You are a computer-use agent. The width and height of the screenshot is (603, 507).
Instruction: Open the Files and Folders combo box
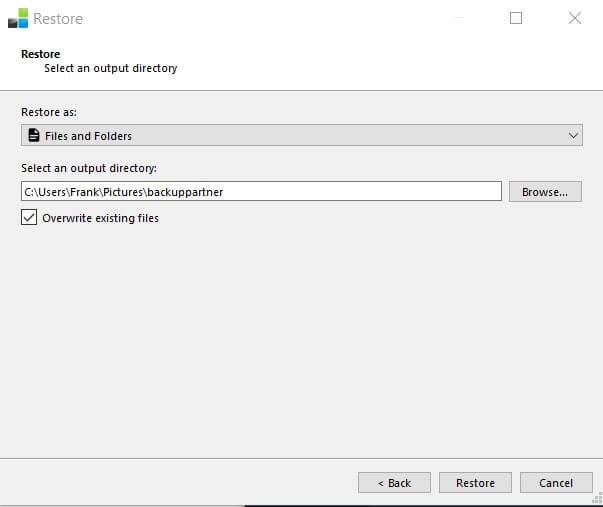[x=302, y=135]
